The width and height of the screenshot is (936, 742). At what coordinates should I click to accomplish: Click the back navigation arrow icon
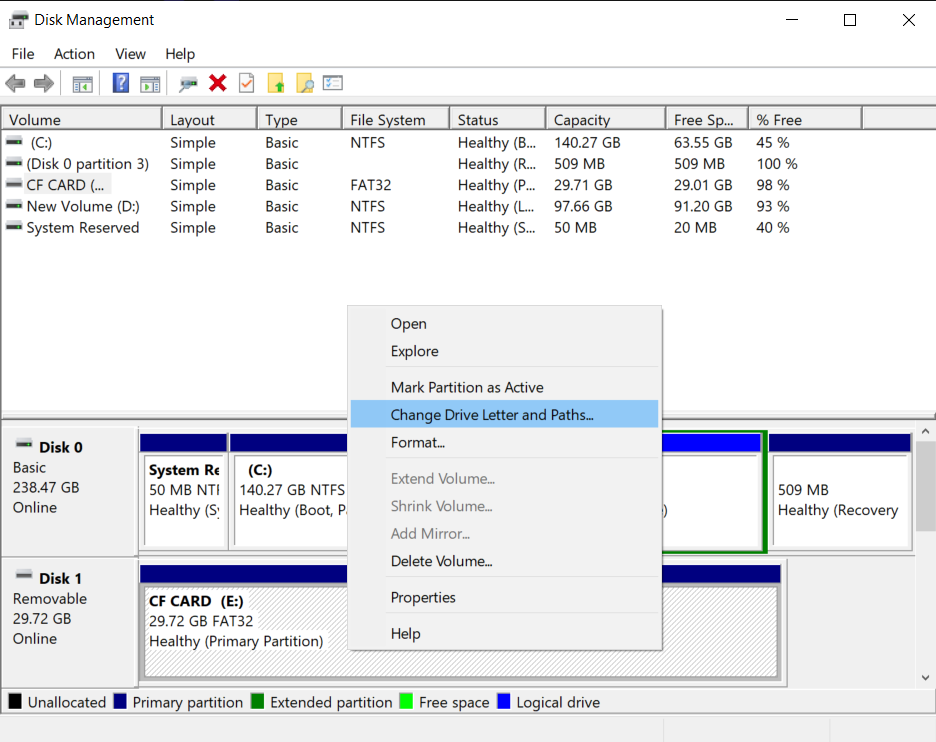pyautogui.click(x=15, y=83)
